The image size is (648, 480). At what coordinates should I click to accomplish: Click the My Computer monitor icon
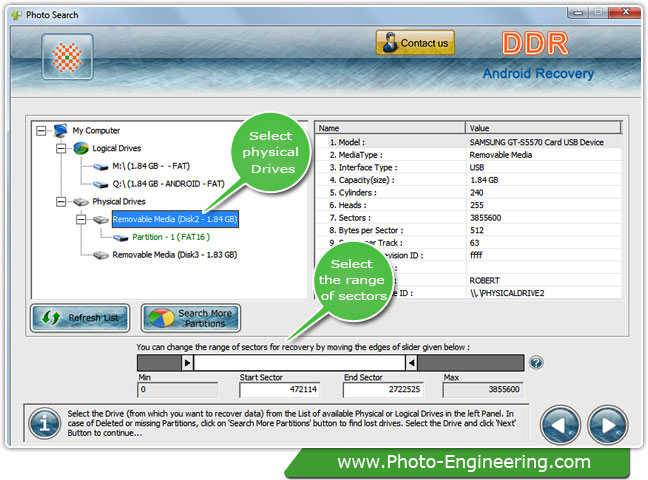pos(60,130)
